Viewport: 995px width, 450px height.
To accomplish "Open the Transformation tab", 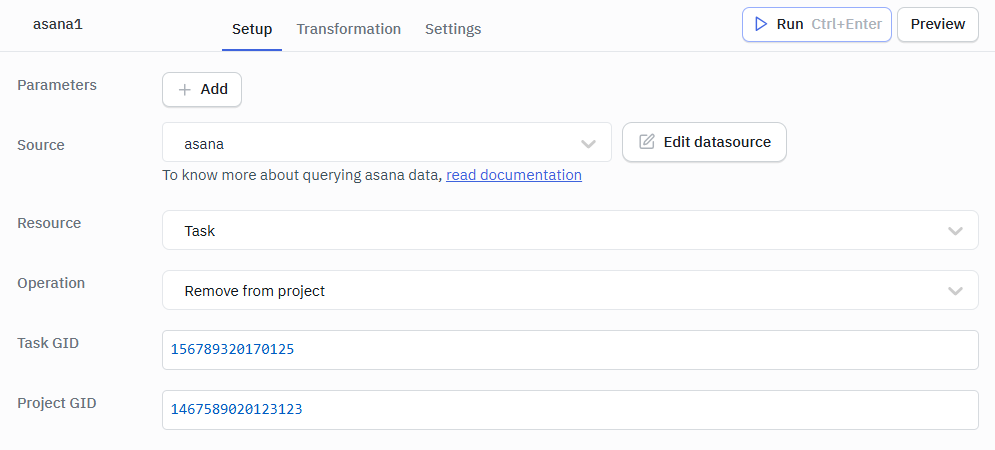I will tap(348, 29).
